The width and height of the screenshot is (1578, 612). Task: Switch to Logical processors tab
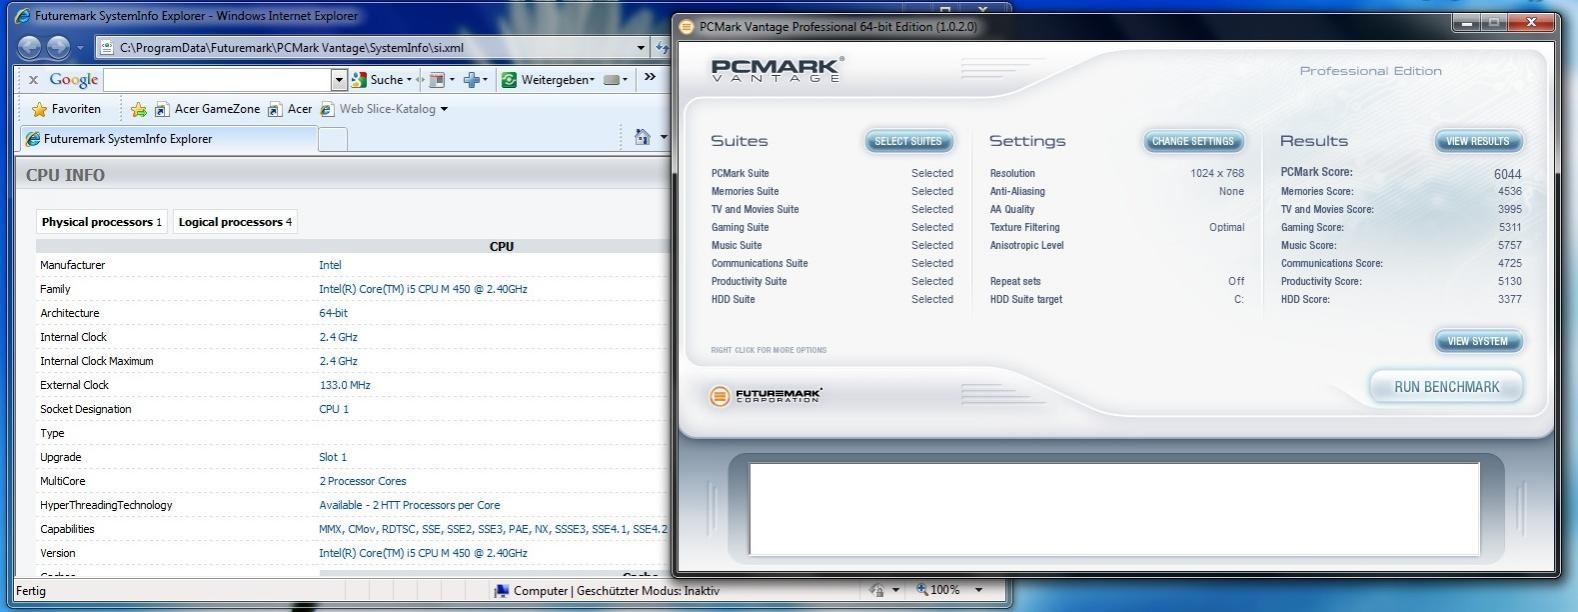point(235,222)
